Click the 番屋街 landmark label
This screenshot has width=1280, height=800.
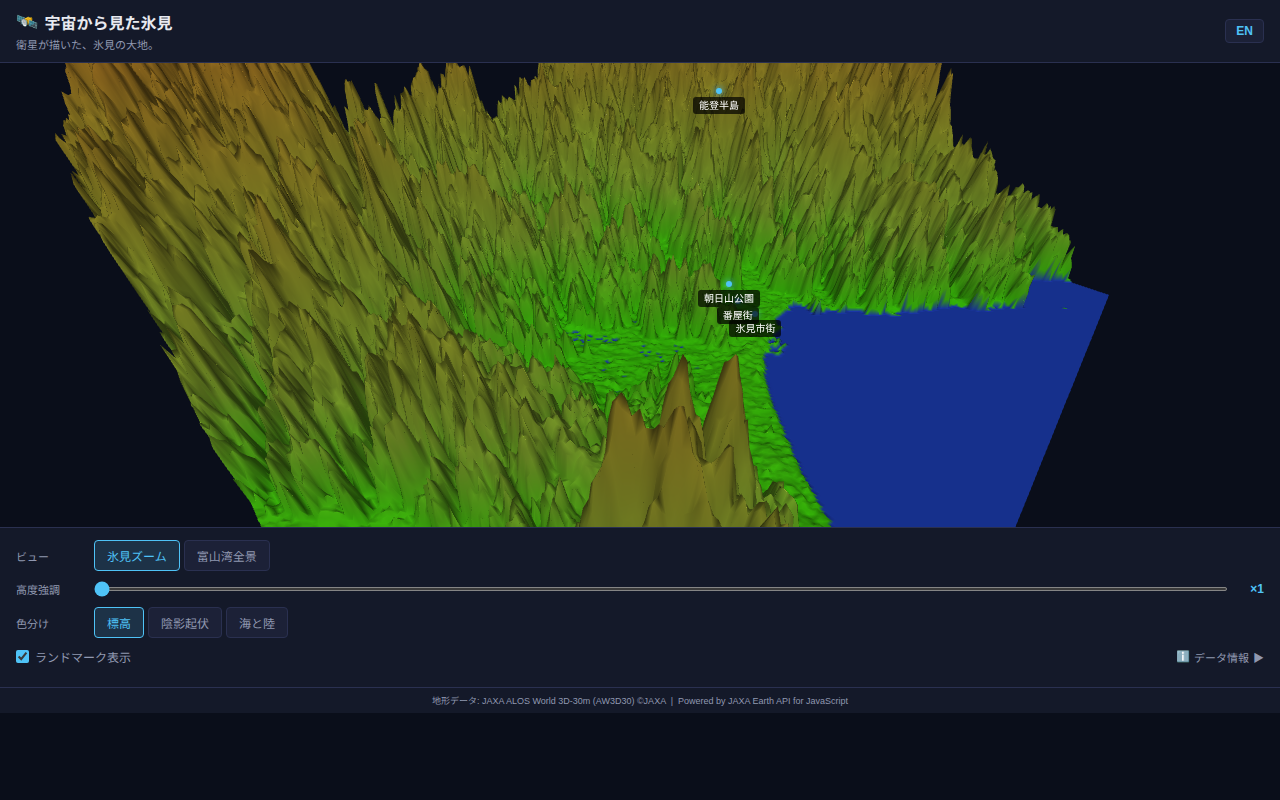pos(739,314)
